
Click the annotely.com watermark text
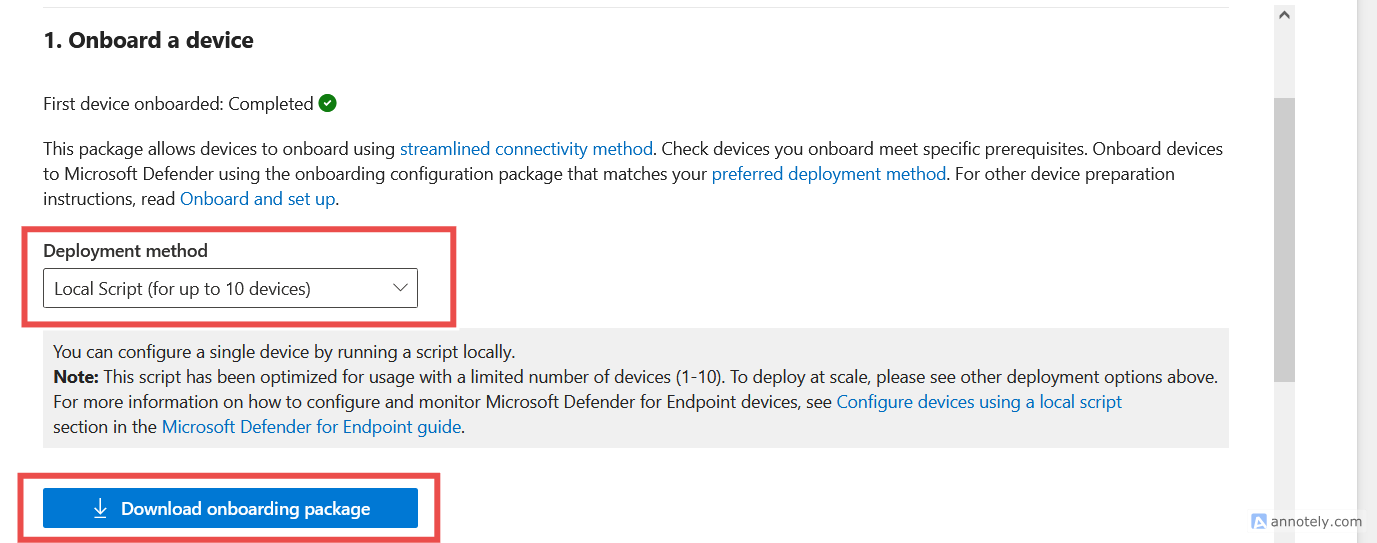[1316, 522]
